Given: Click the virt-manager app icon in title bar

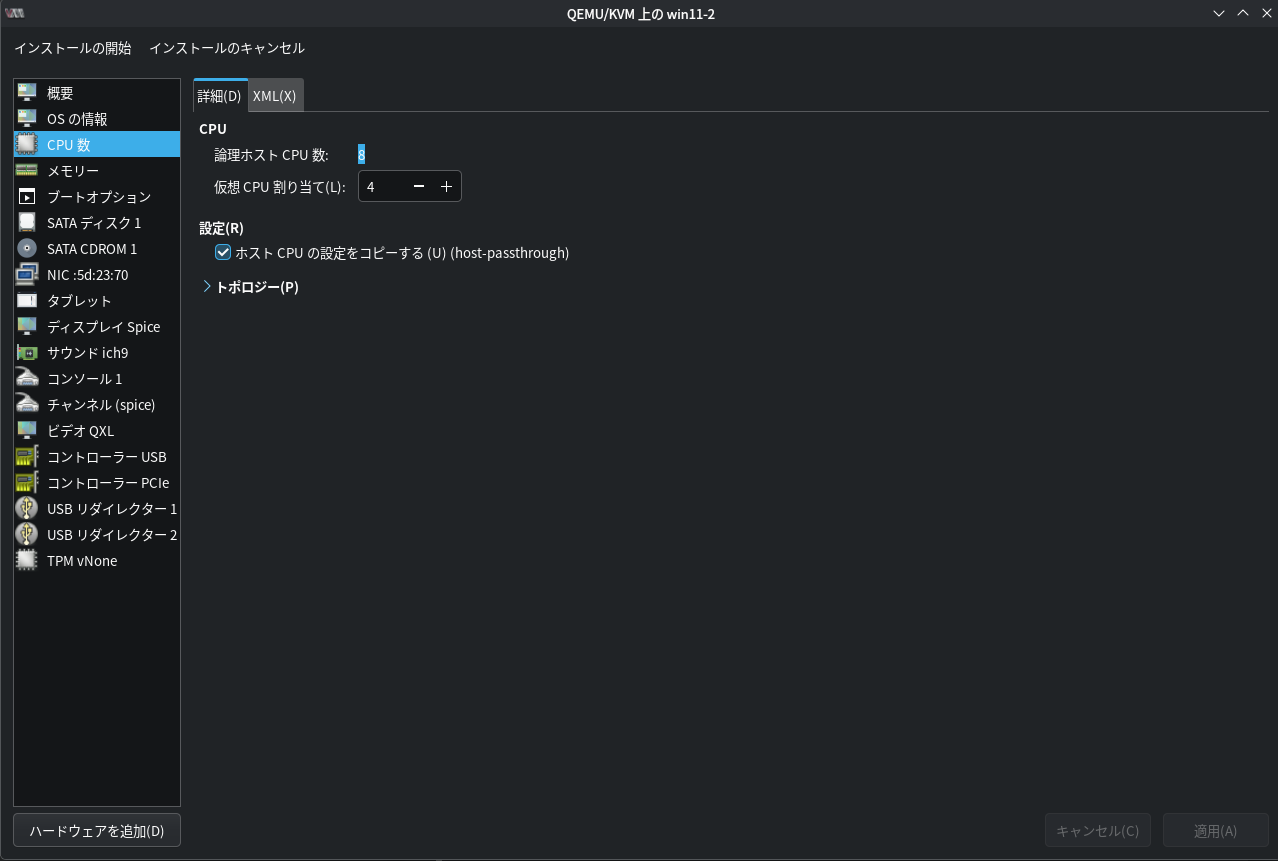Looking at the screenshot, I should tap(14, 13).
